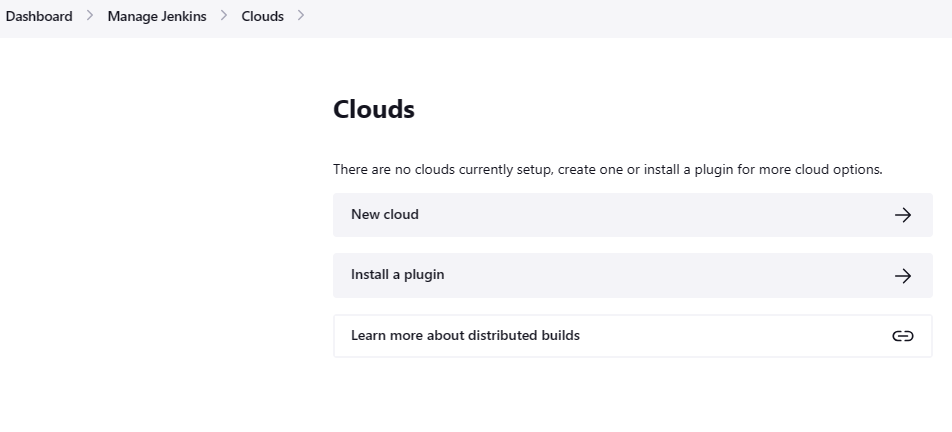Go to Dashboard via breadcrumb
The width and height of the screenshot is (952, 432).
(39, 16)
